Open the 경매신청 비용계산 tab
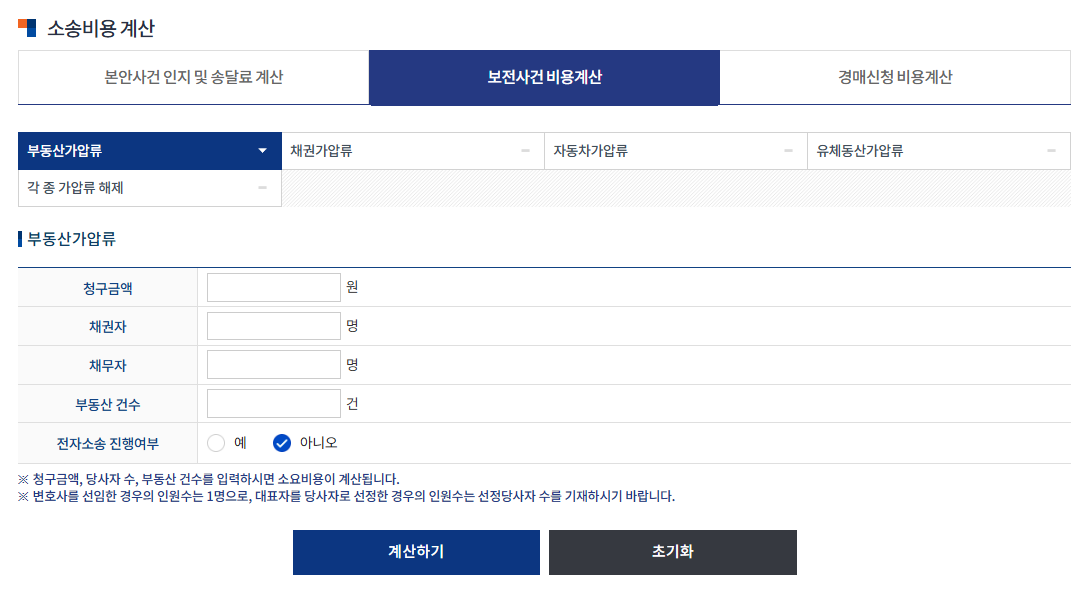 click(895, 77)
